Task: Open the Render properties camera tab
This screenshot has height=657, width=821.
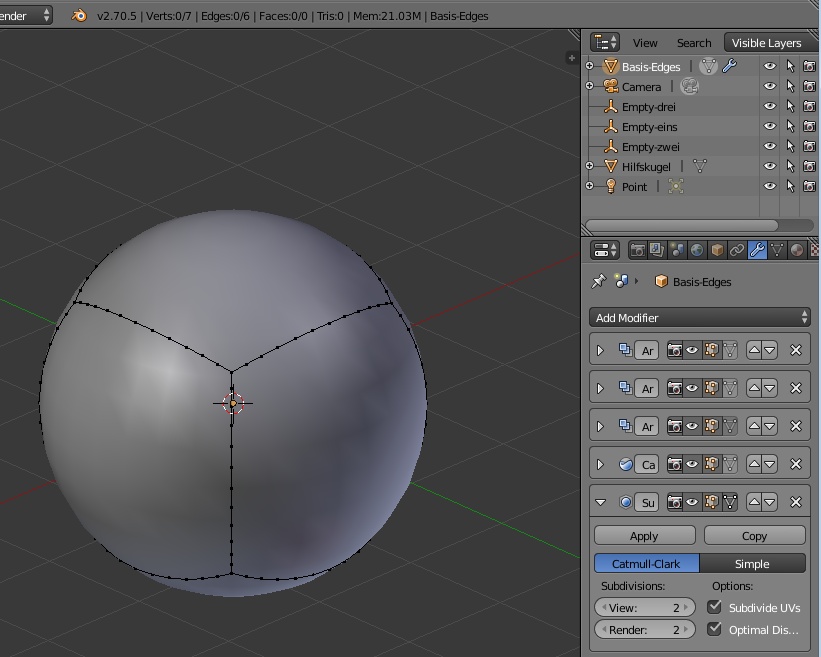Action: pos(637,250)
